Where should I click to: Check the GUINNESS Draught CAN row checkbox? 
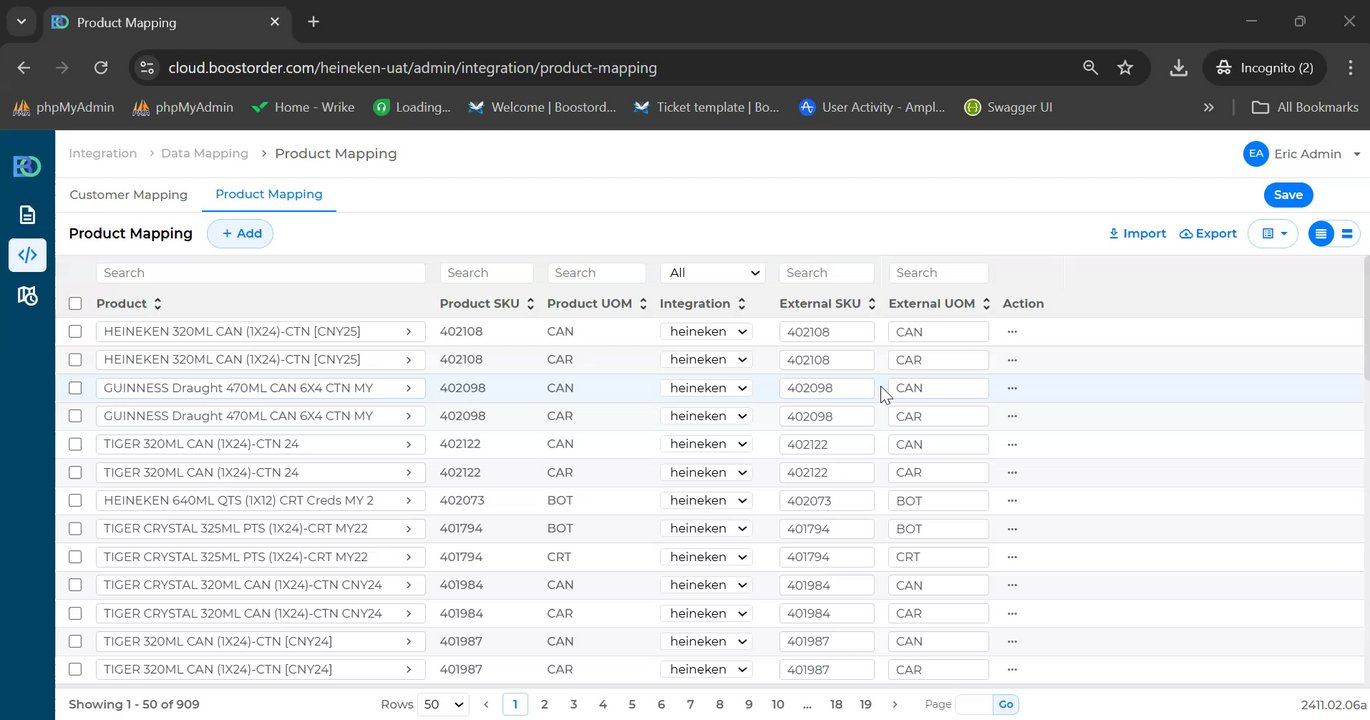point(75,387)
